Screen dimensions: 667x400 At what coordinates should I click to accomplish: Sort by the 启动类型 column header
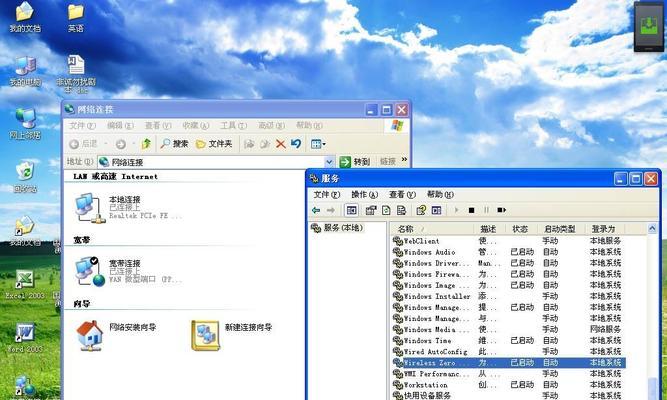tap(562, 229)
